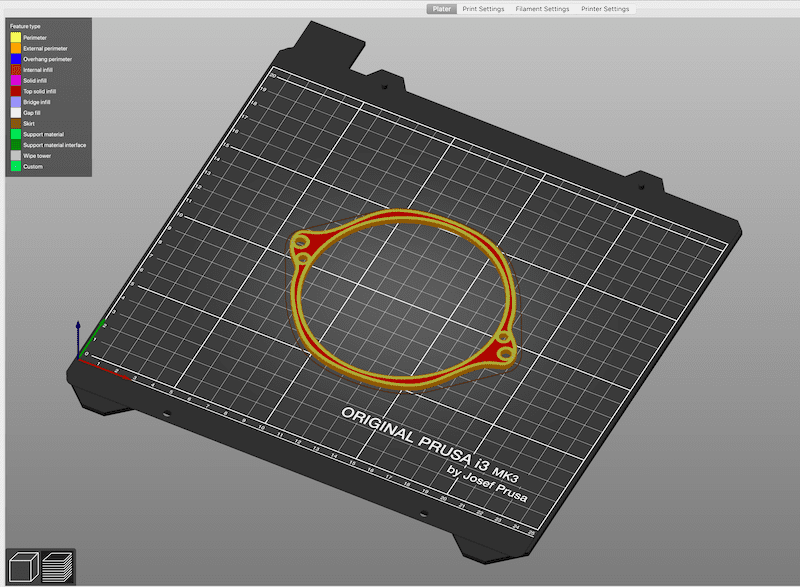The width and height of the screenshot is (800, 587).
Task: Open the Plater tab
Action: coord(440,9)
